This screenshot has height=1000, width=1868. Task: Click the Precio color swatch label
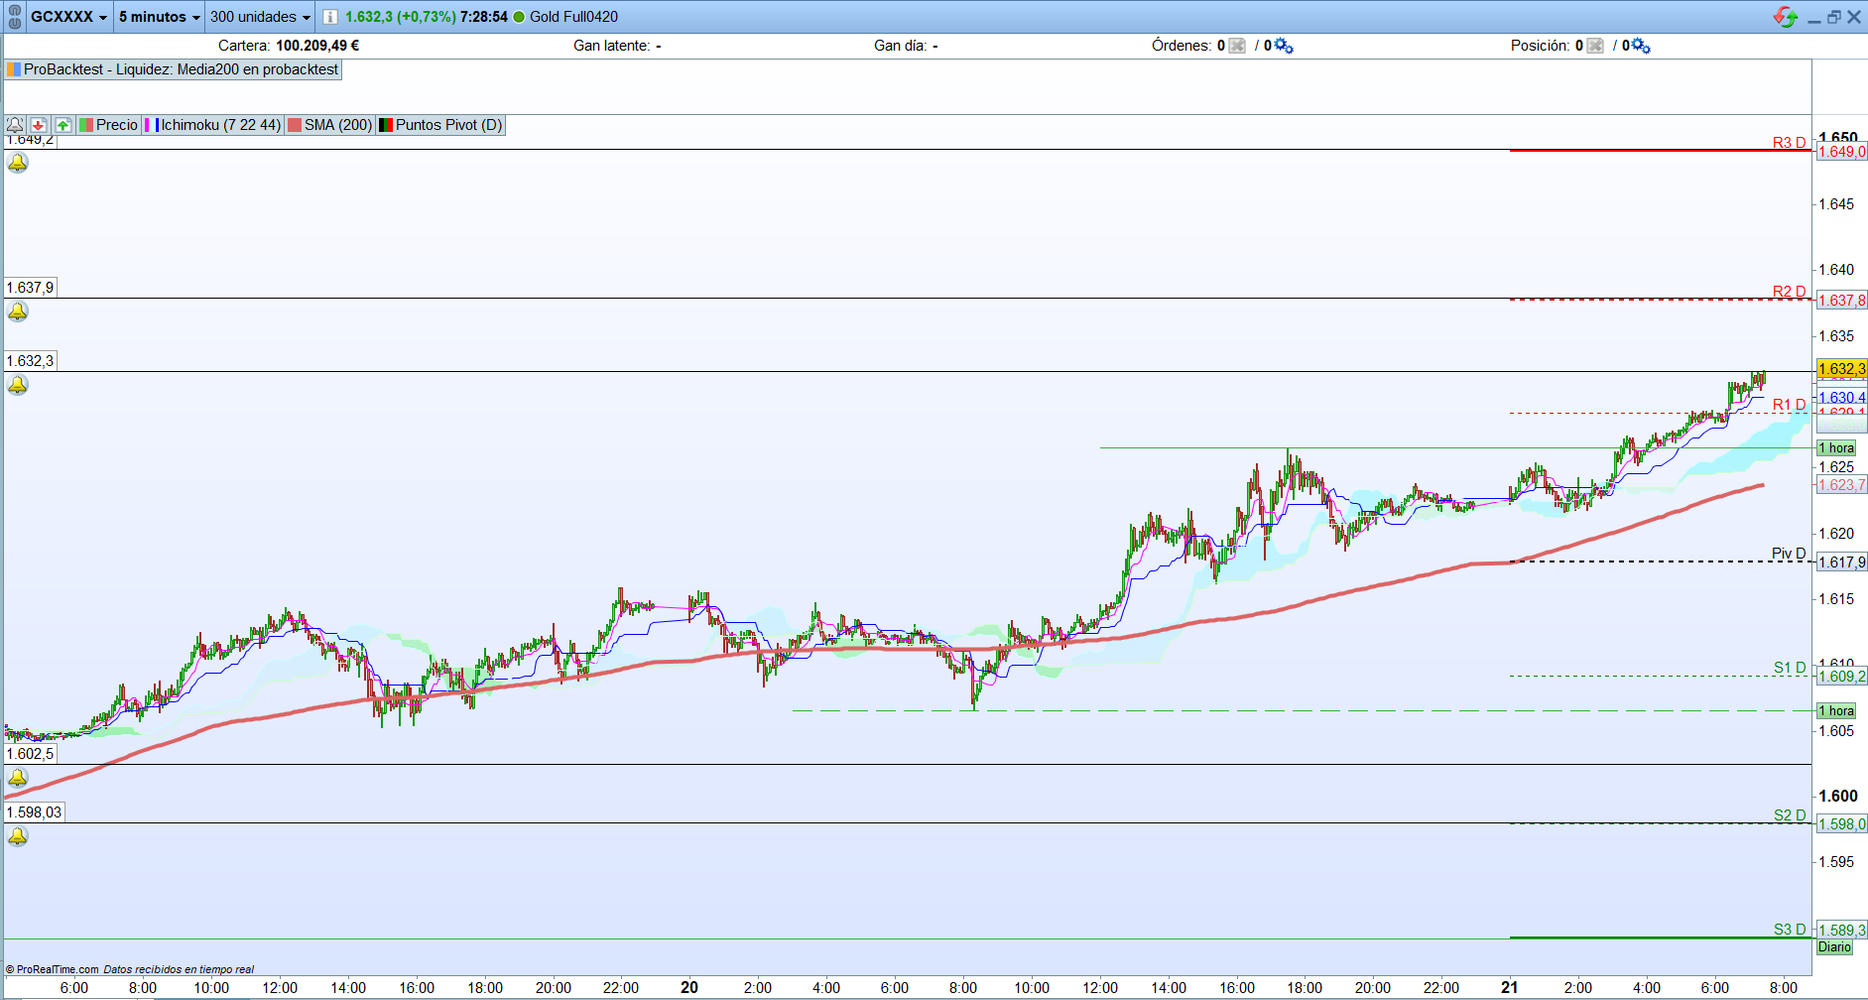(109, 125)
